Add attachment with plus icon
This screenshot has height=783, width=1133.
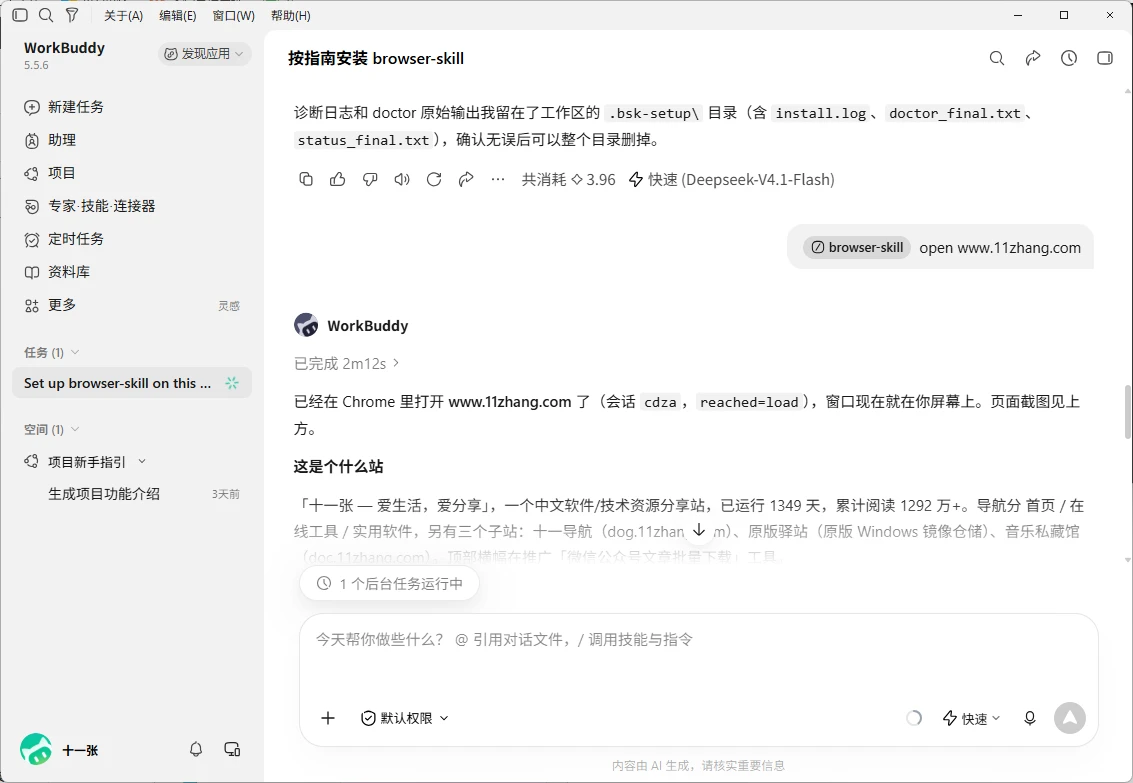click(328, 718)
